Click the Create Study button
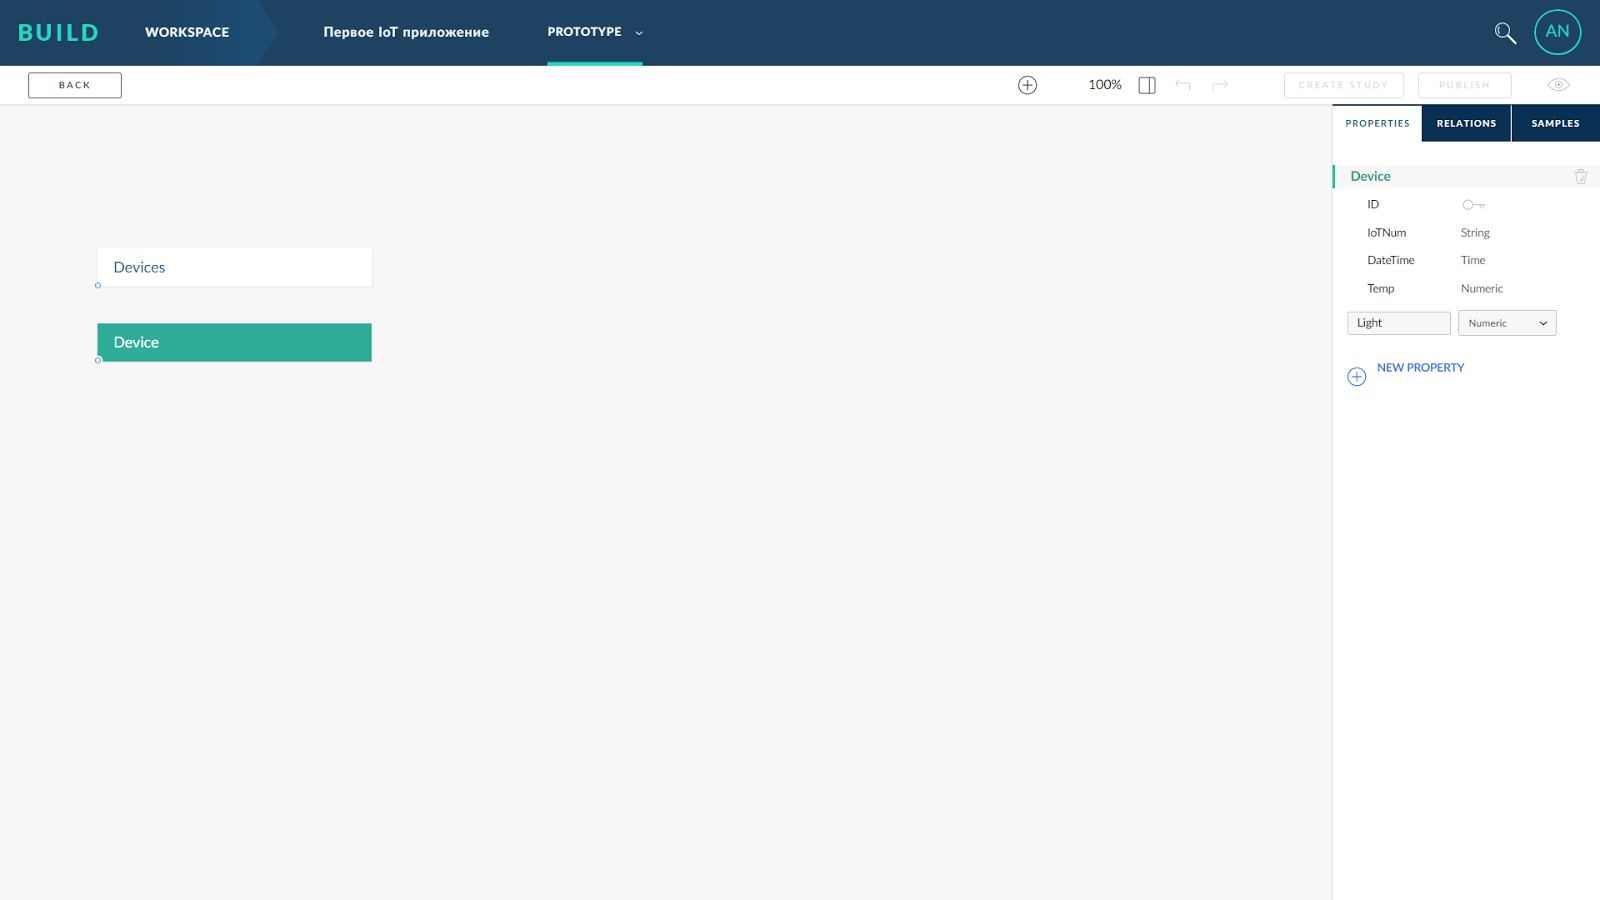This screenshot has height=900, width=1600. point(1343,85)
